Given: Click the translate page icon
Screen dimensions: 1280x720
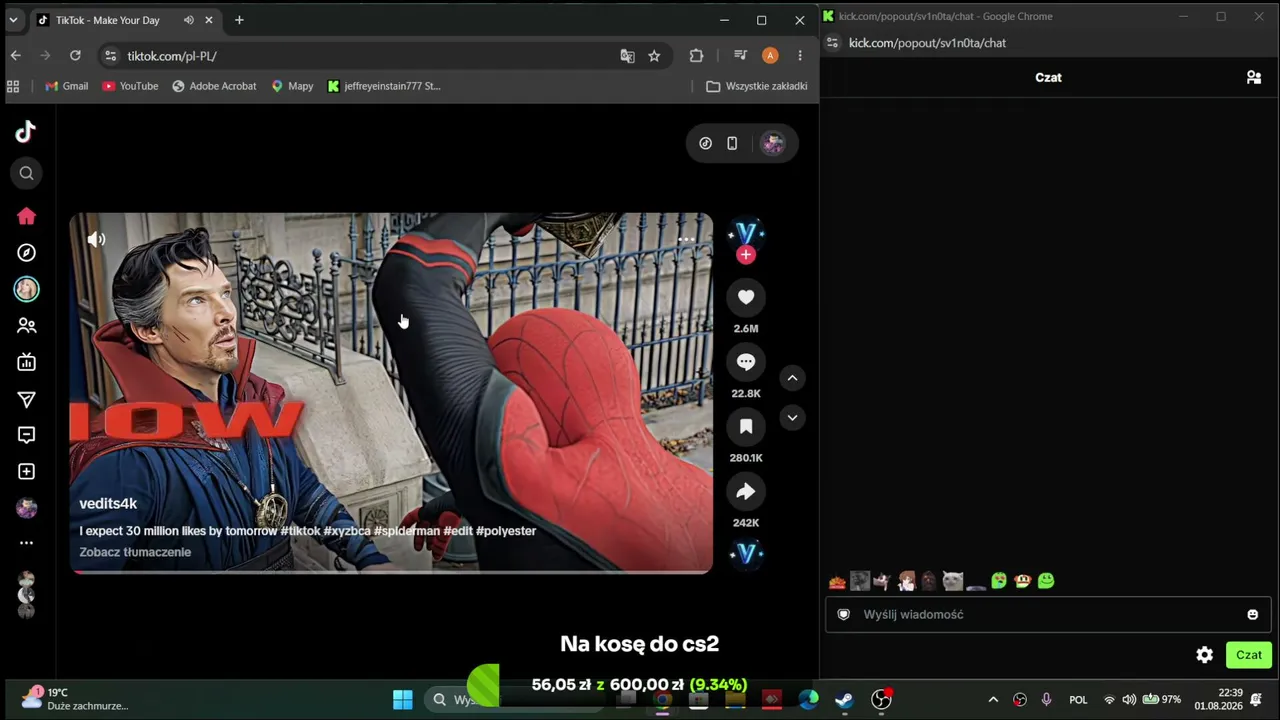Looking at the screenshot, I should point(627,56).
